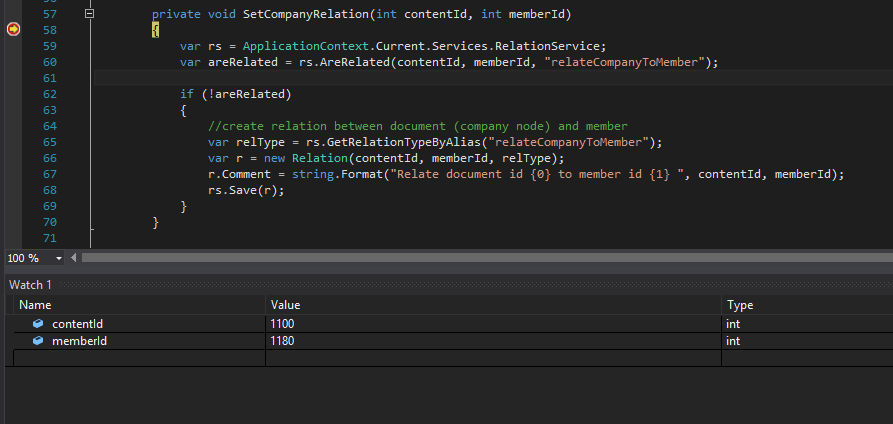Click the horizontal scrollbar left arrow

coord(74,258)
